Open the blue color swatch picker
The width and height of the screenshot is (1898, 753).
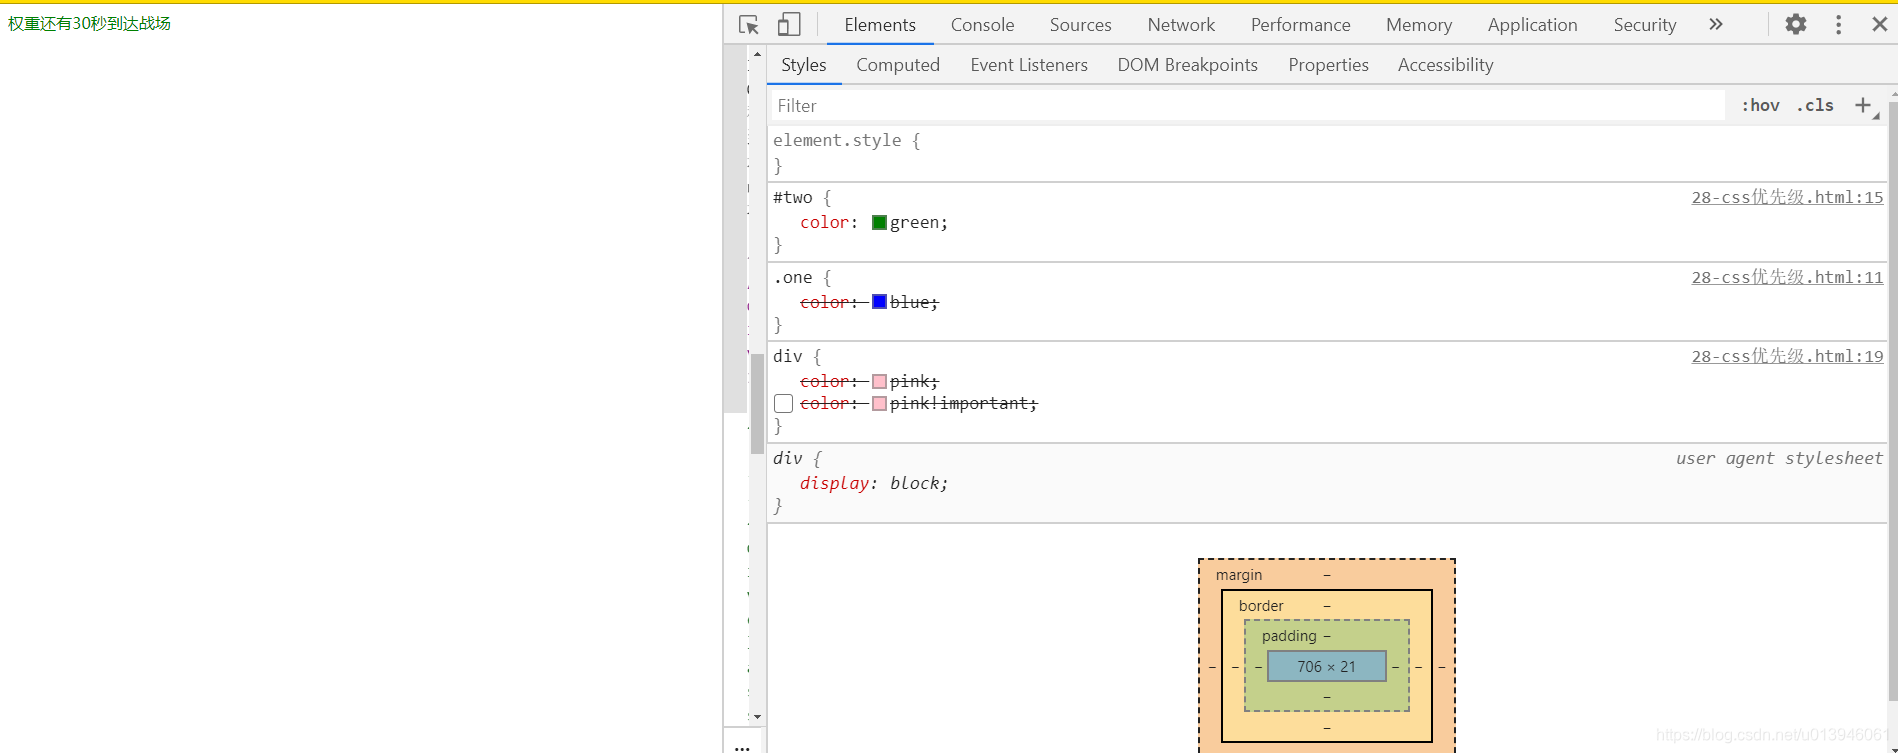879,302
